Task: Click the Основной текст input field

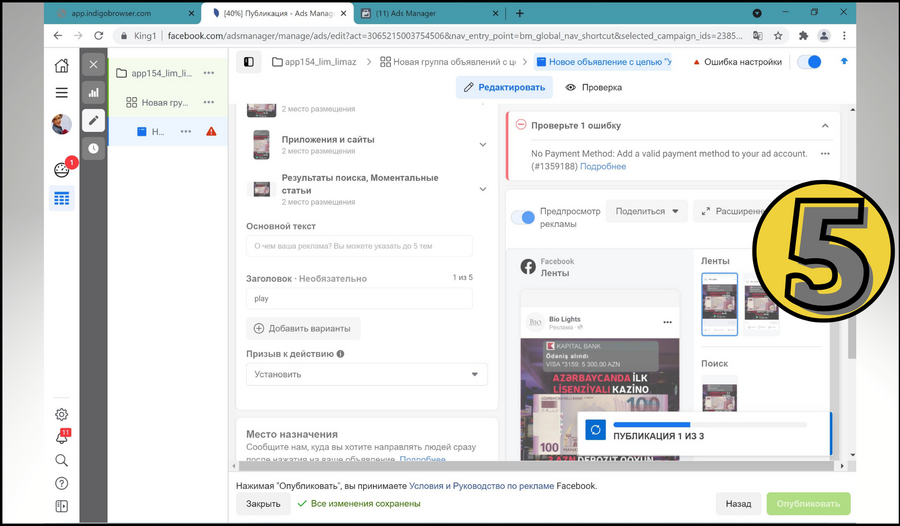Action: pyautogui.click(x=359, y=246)
